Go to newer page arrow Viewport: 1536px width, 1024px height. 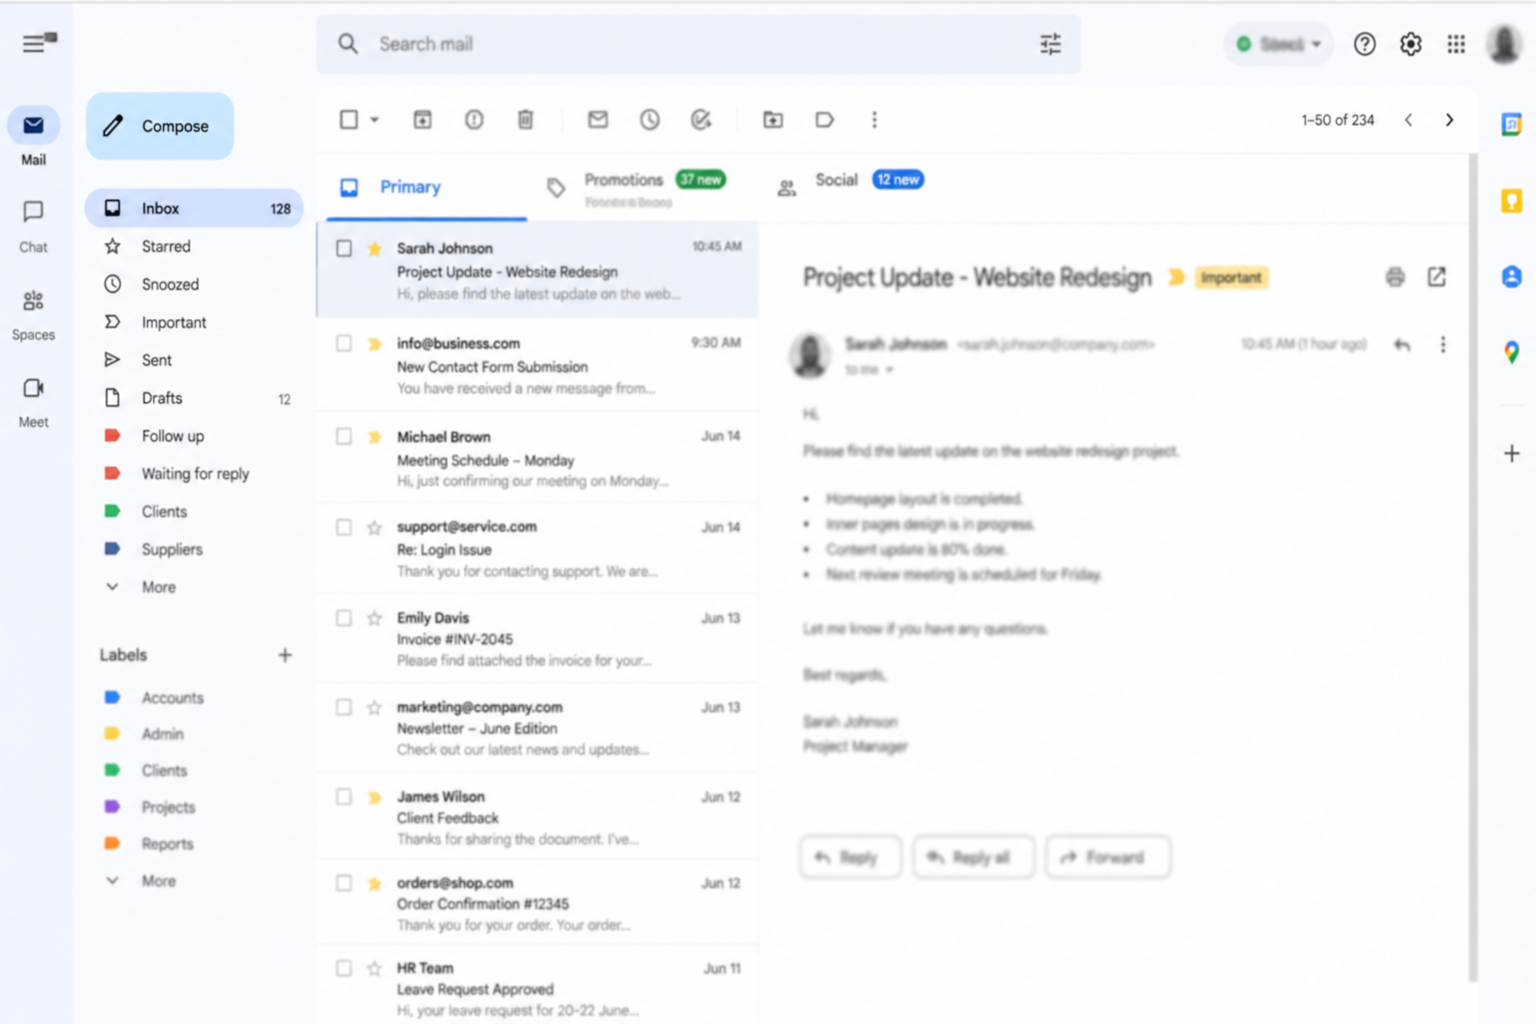coord(1408,120)
